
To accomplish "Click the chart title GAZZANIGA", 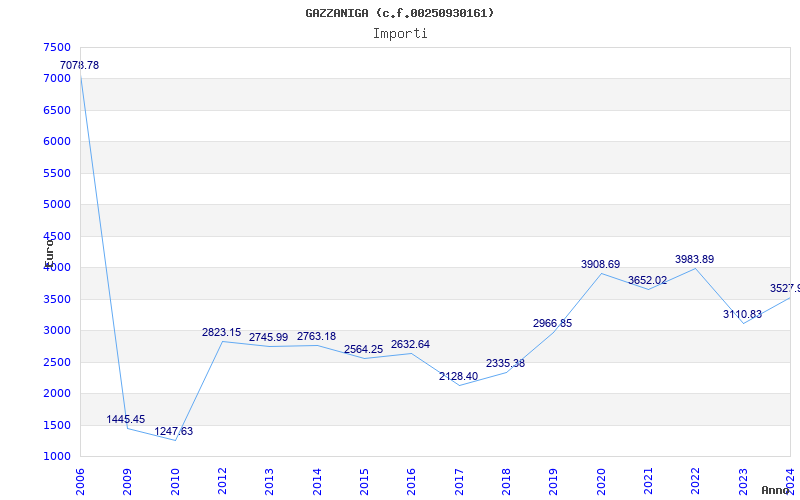I will point(400,13).
